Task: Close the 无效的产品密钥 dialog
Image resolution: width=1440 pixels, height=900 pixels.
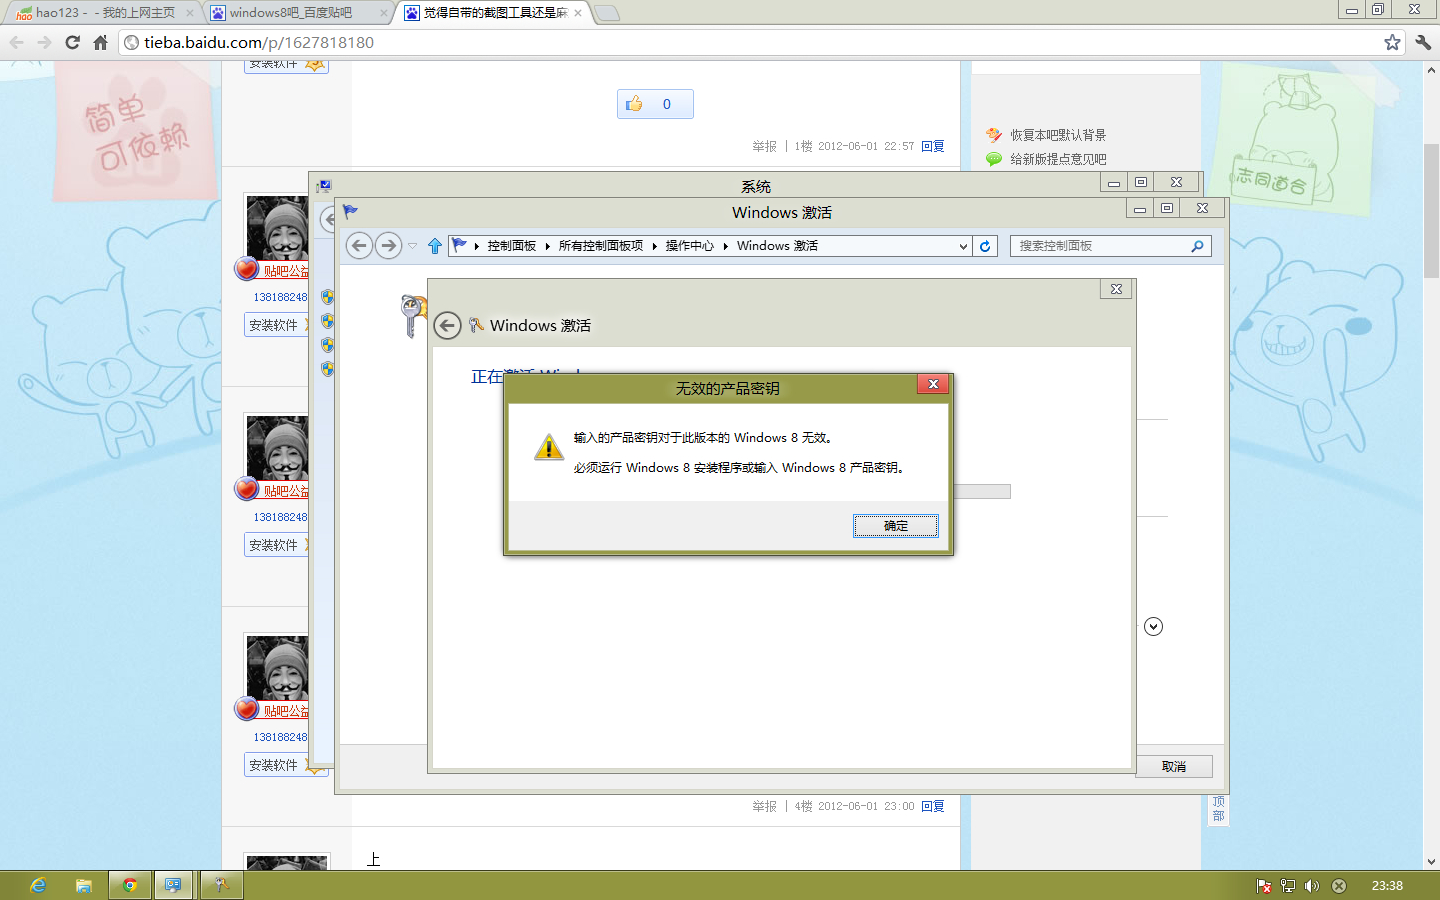Action: coord(932,384)
